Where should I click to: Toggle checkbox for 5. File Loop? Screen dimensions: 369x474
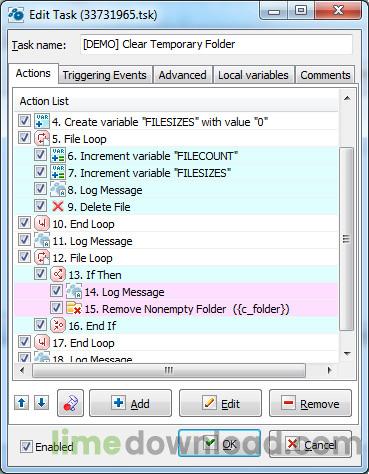point(24,138)
